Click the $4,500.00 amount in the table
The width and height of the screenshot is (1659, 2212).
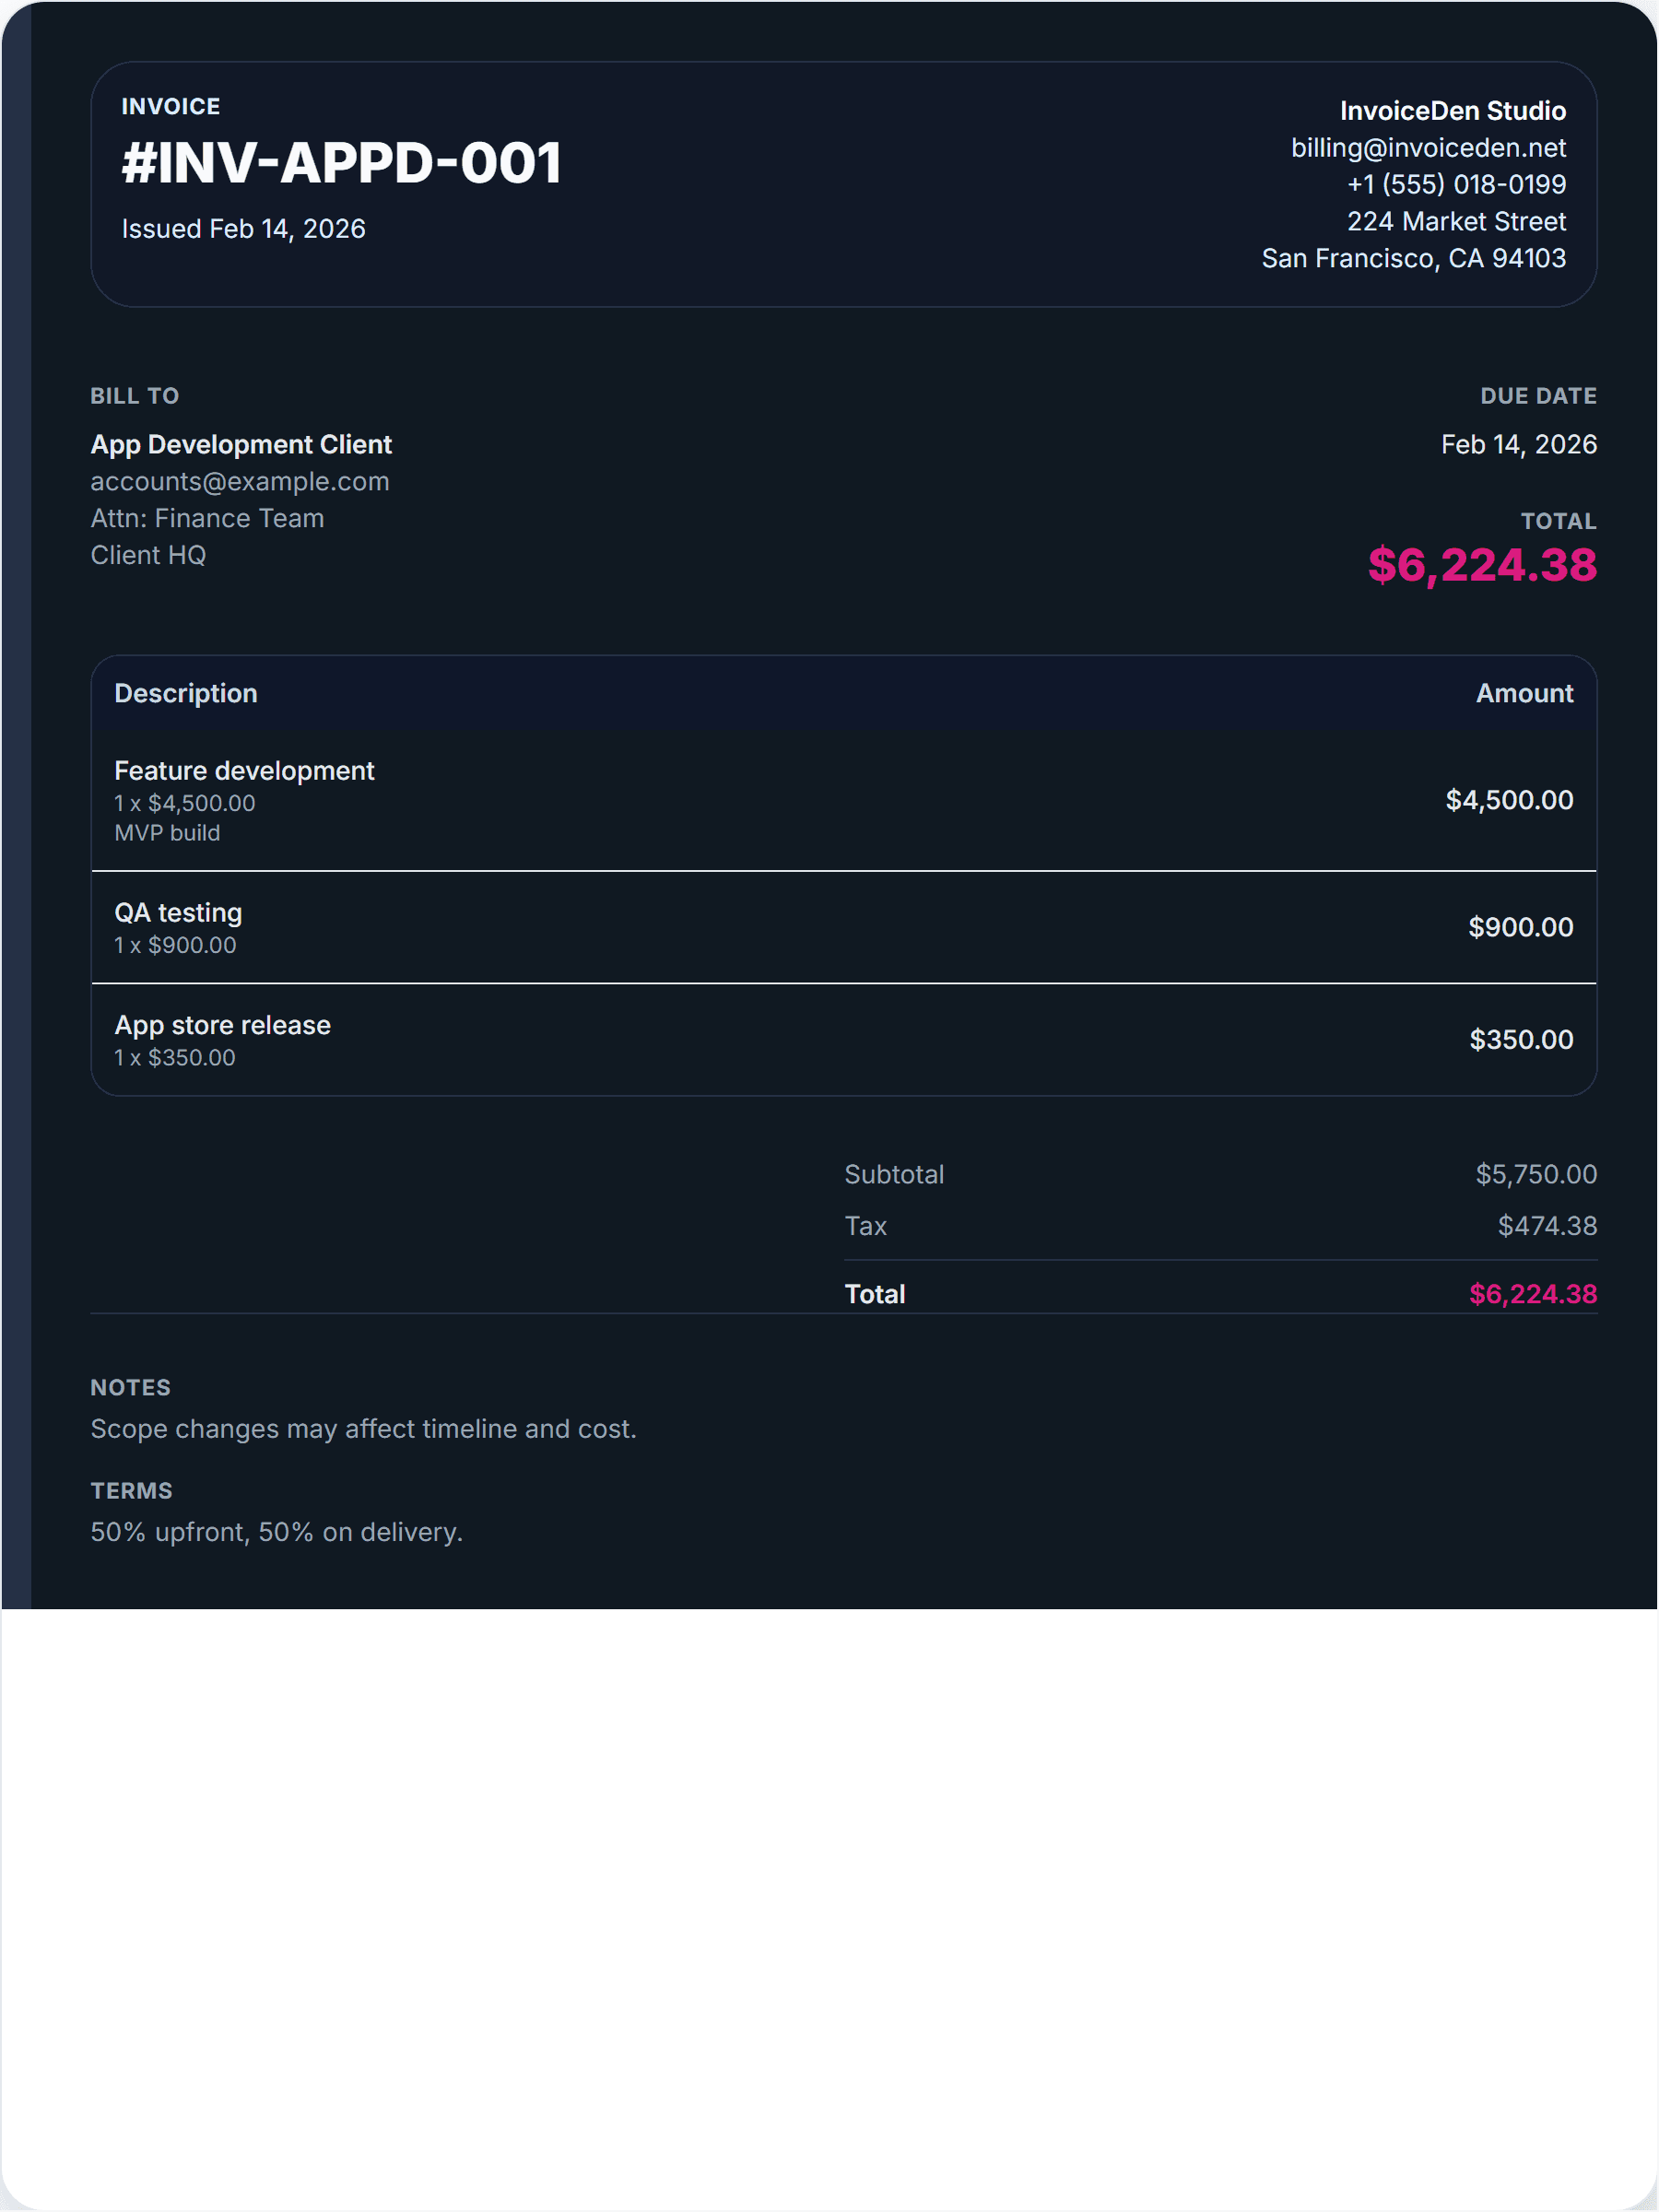coord(1508,800)
